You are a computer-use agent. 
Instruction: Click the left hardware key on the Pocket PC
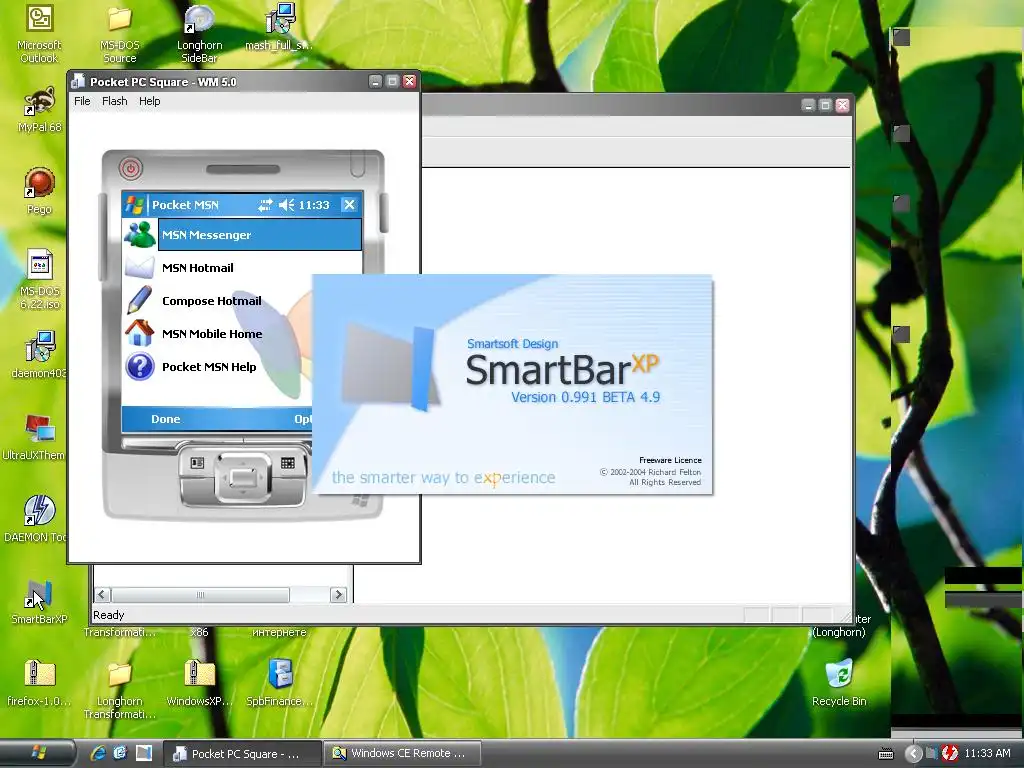point(197,463)
